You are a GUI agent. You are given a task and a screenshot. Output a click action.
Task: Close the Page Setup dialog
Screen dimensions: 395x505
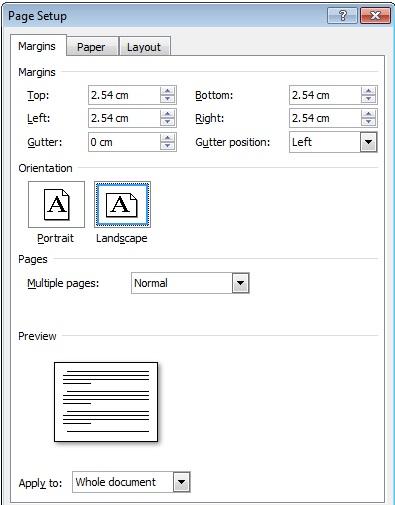coord(375,16)
